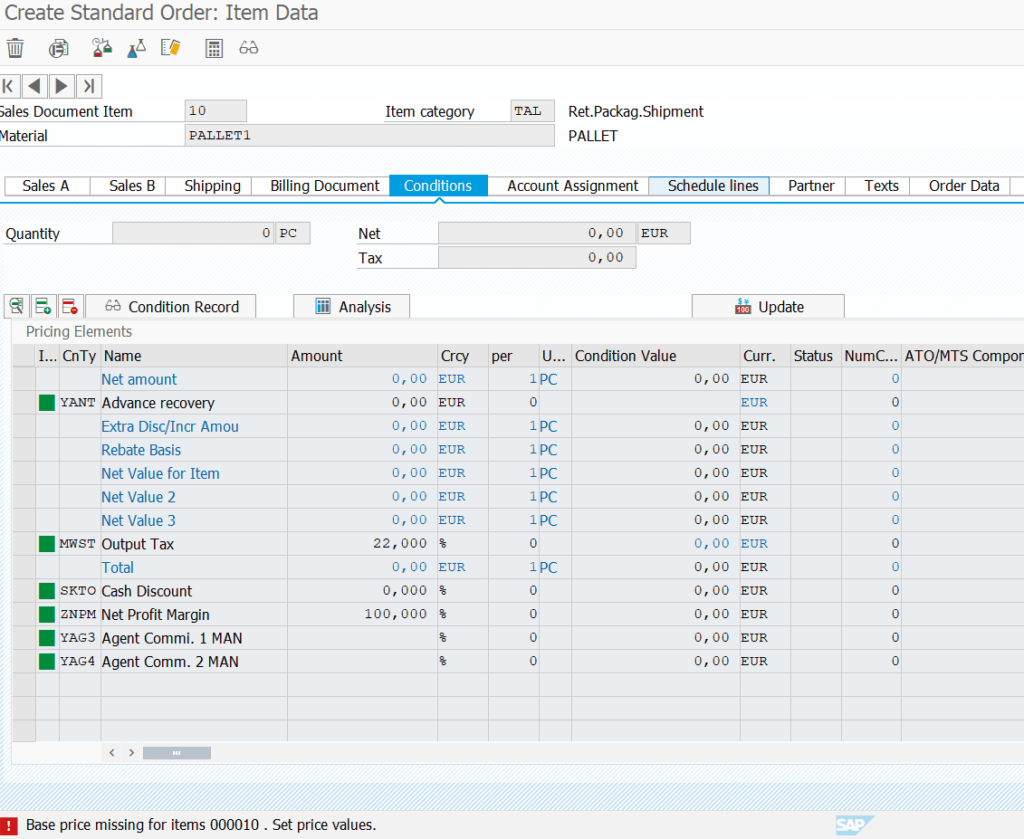Click the glasses display icon in top toolbar

248,48
